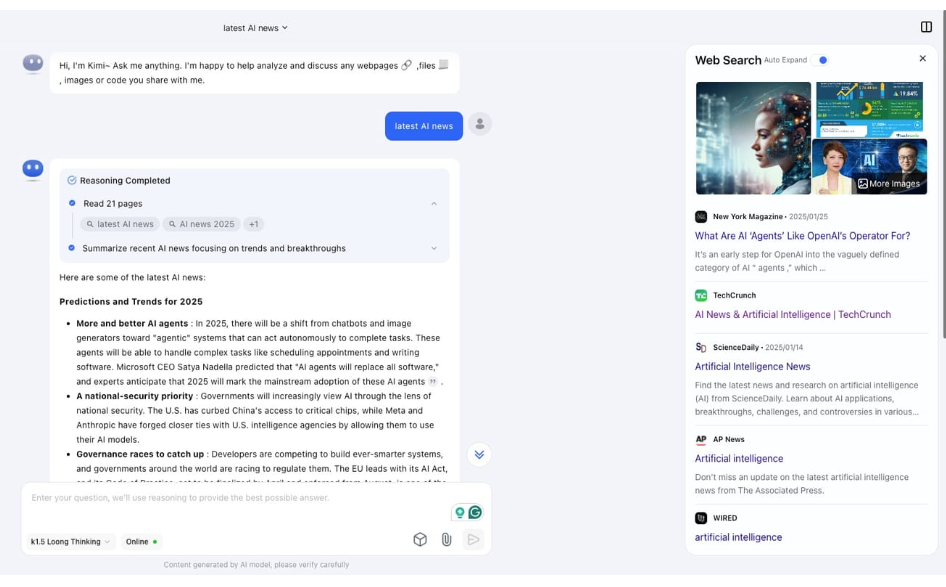The image size is (946, 587).
Task: Click 'Governance races to catch up' text
Action: pyautogui.click(x=140, y=454)
